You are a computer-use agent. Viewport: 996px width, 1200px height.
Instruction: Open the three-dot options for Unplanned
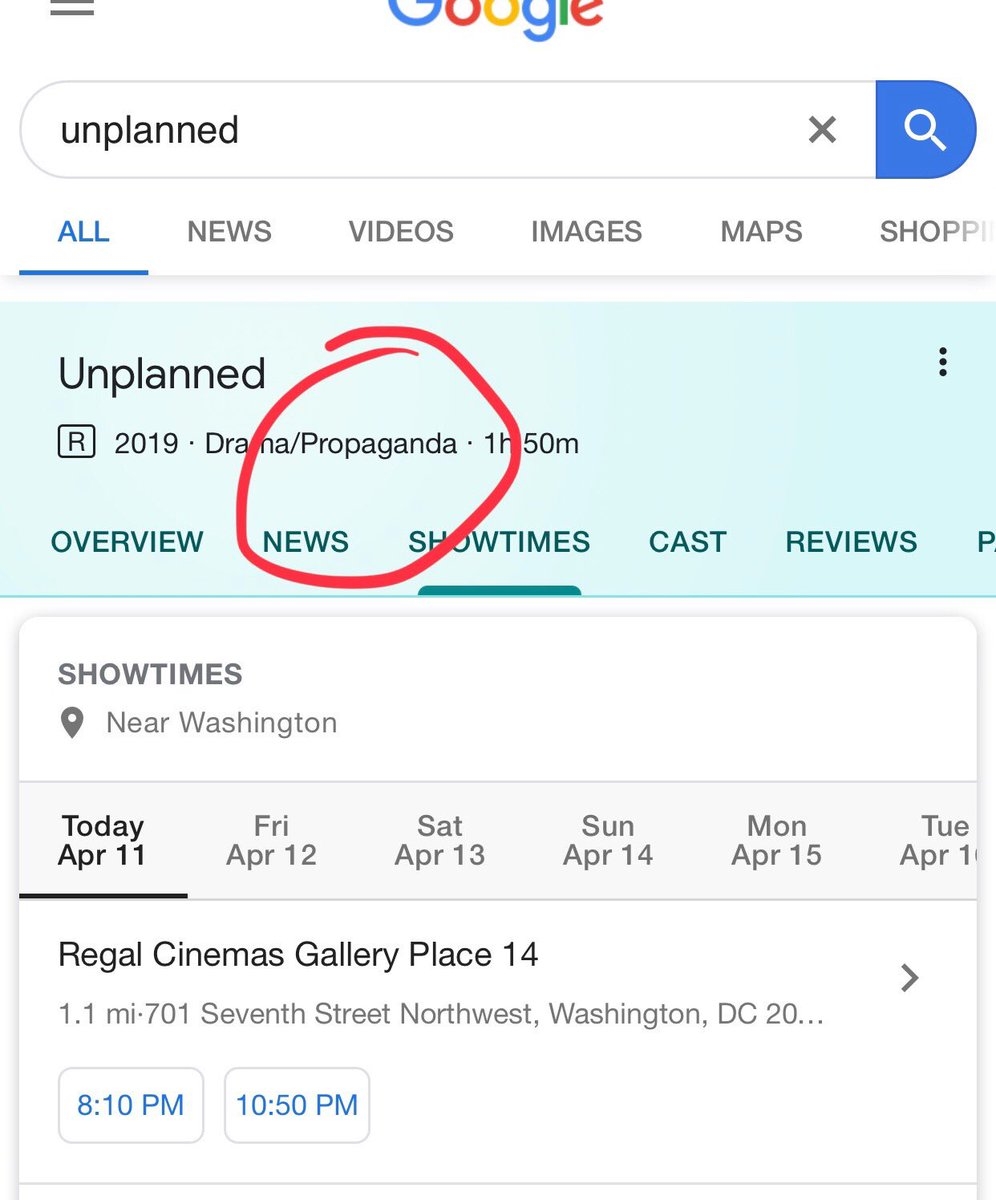pos(942,362)
